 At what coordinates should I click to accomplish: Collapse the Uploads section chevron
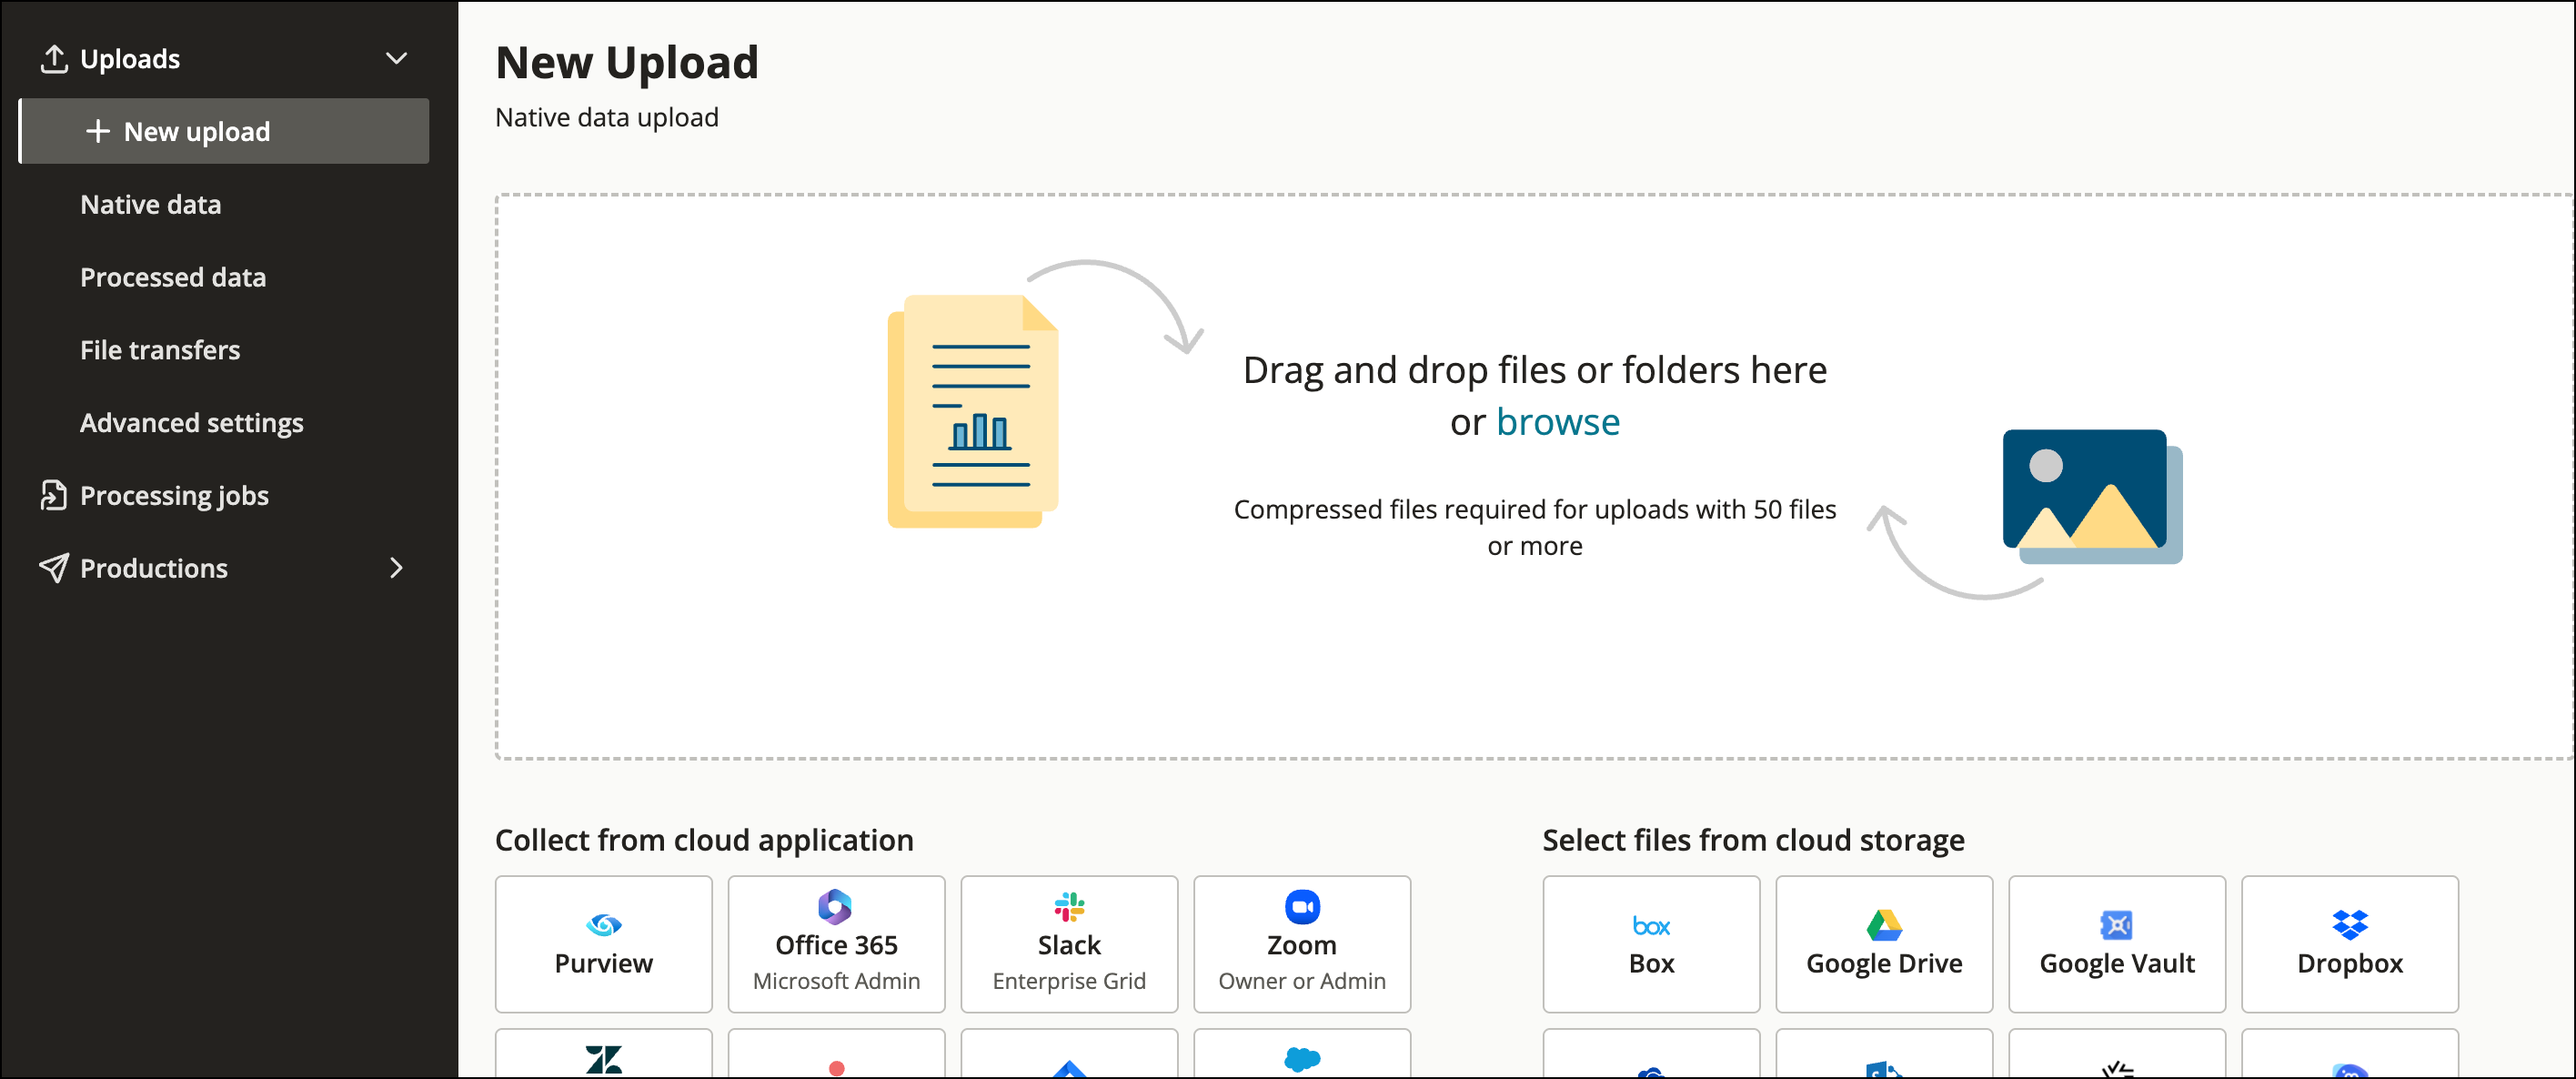[396, 59]
